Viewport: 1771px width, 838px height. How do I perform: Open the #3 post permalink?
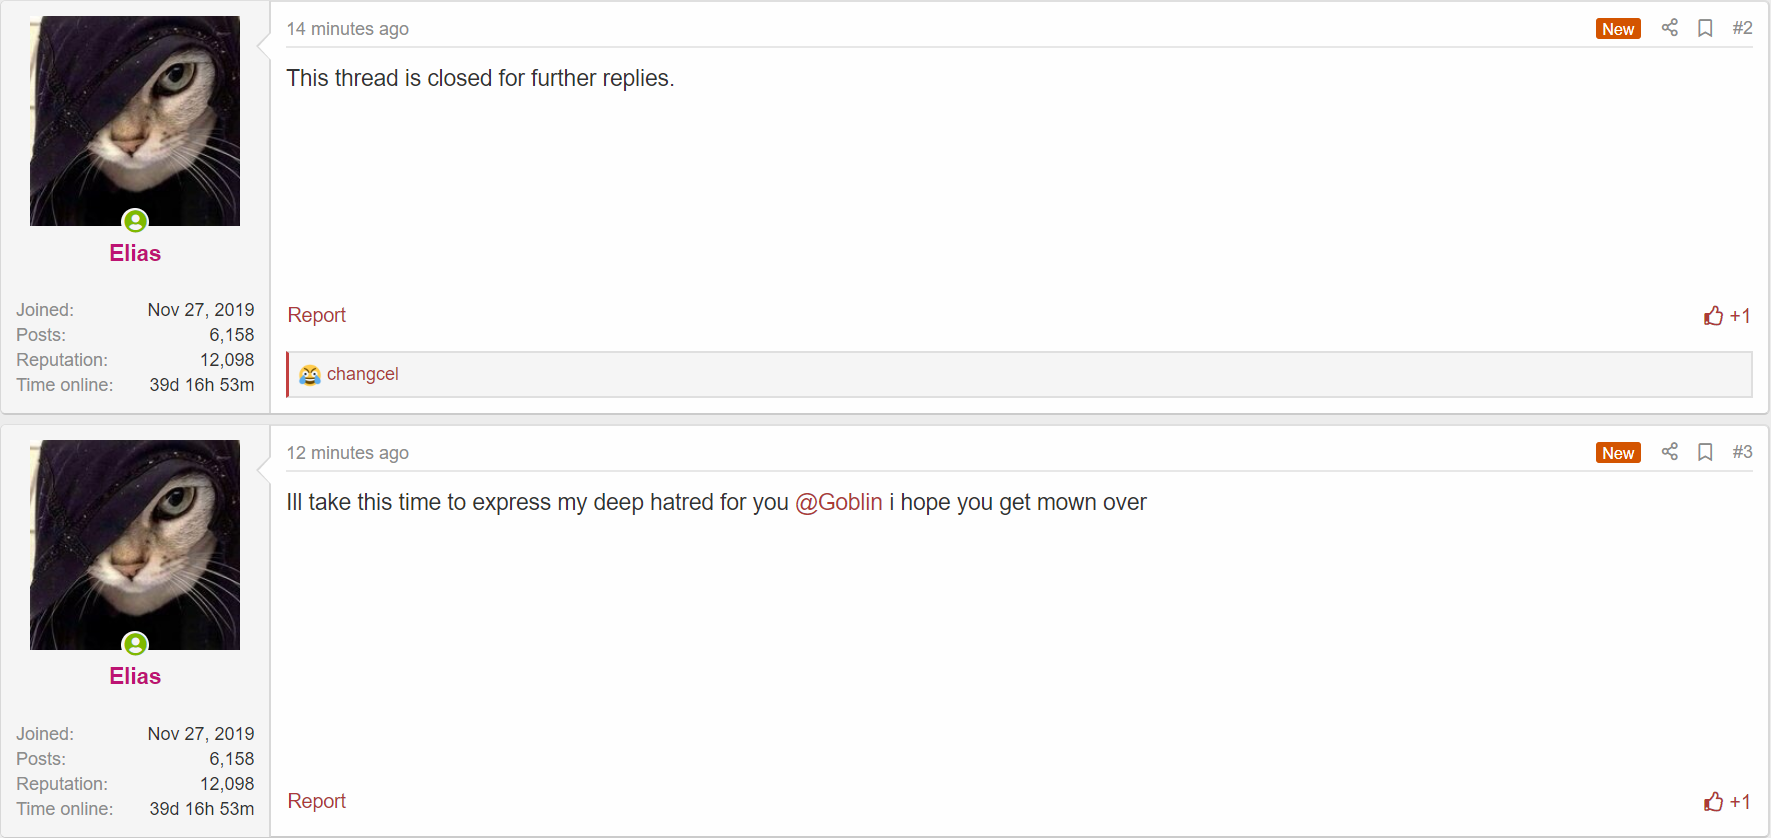click(x=1742, y=452)
